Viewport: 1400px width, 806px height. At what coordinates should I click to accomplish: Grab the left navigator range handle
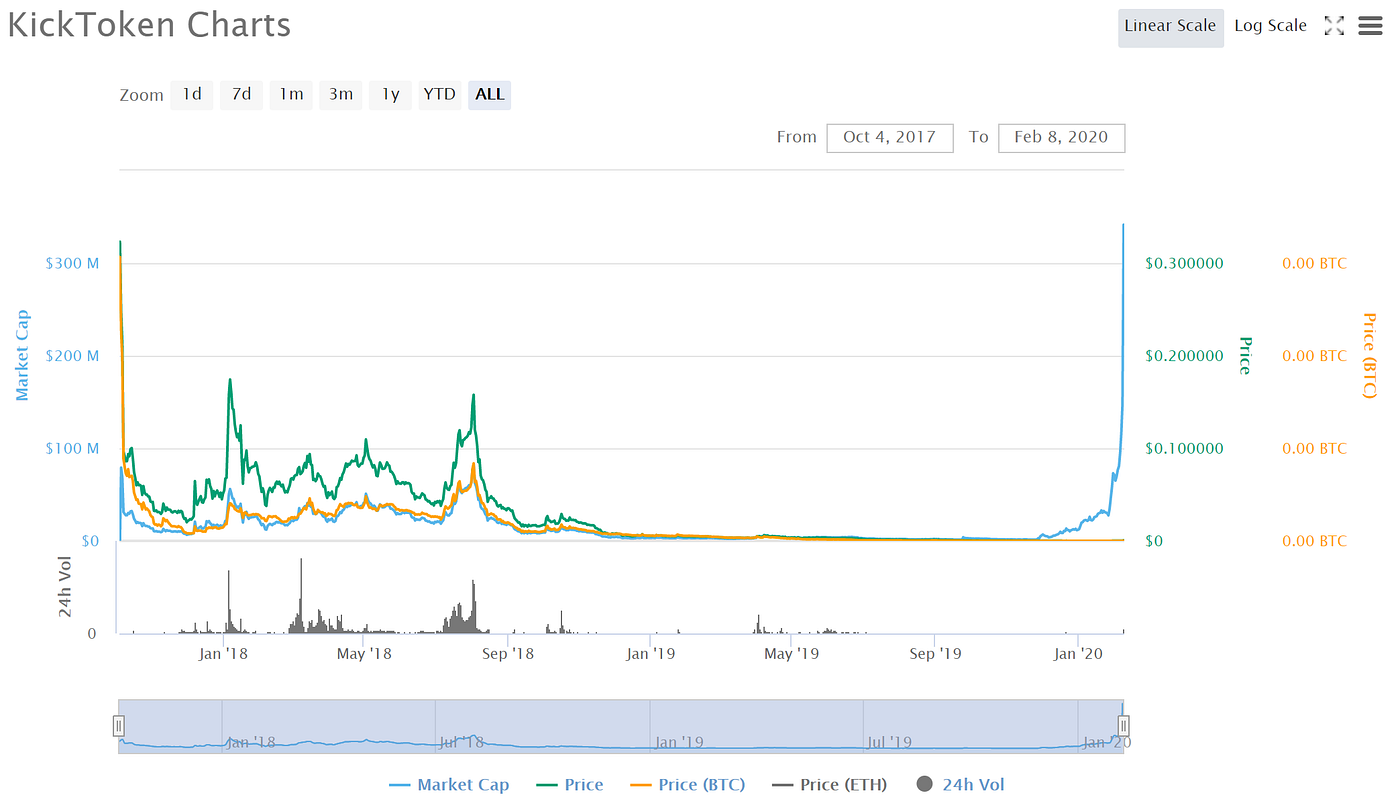[118, 726]
